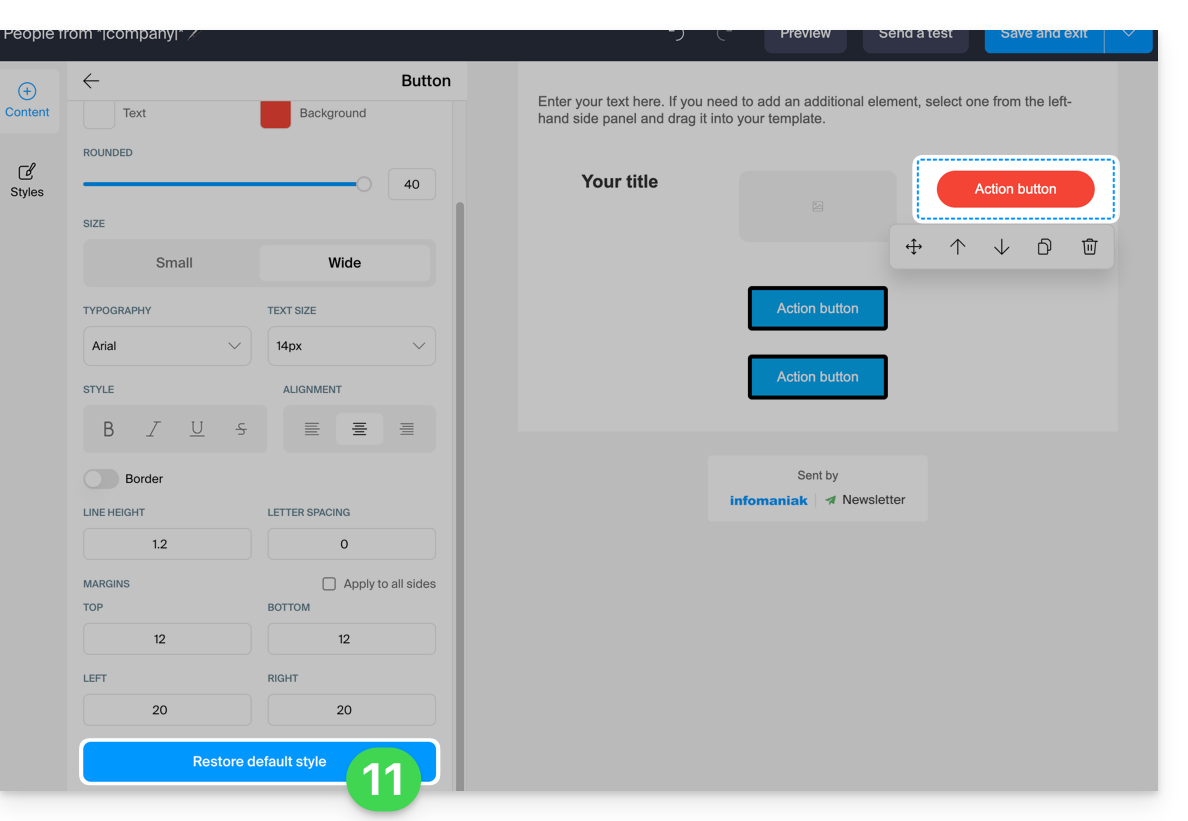Open the Typography Arial dropdown
This screenshot has height=821, width=1188.
click(167, 346)
